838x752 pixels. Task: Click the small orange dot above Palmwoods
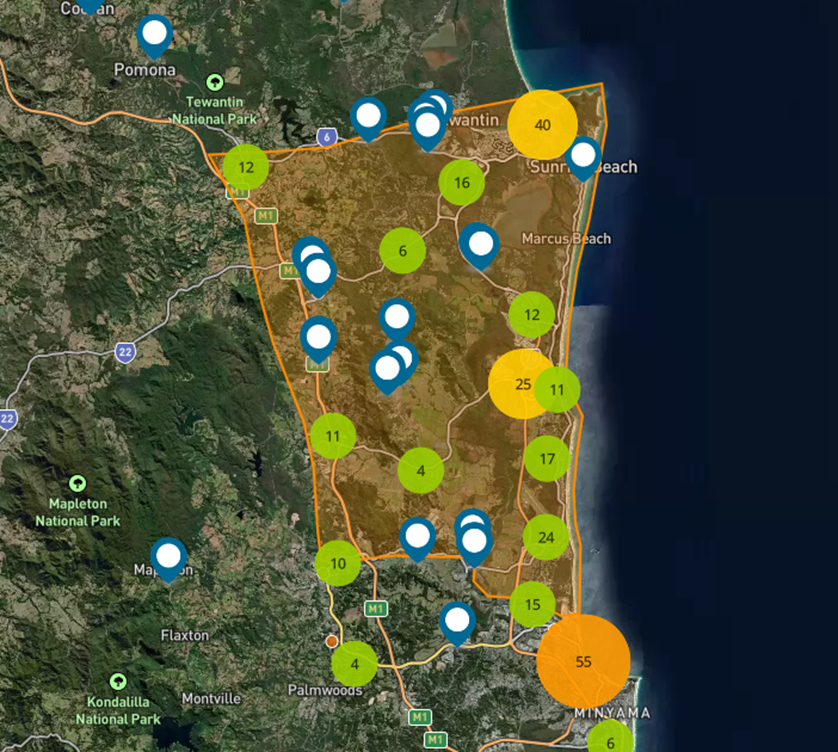pos(331,640)
